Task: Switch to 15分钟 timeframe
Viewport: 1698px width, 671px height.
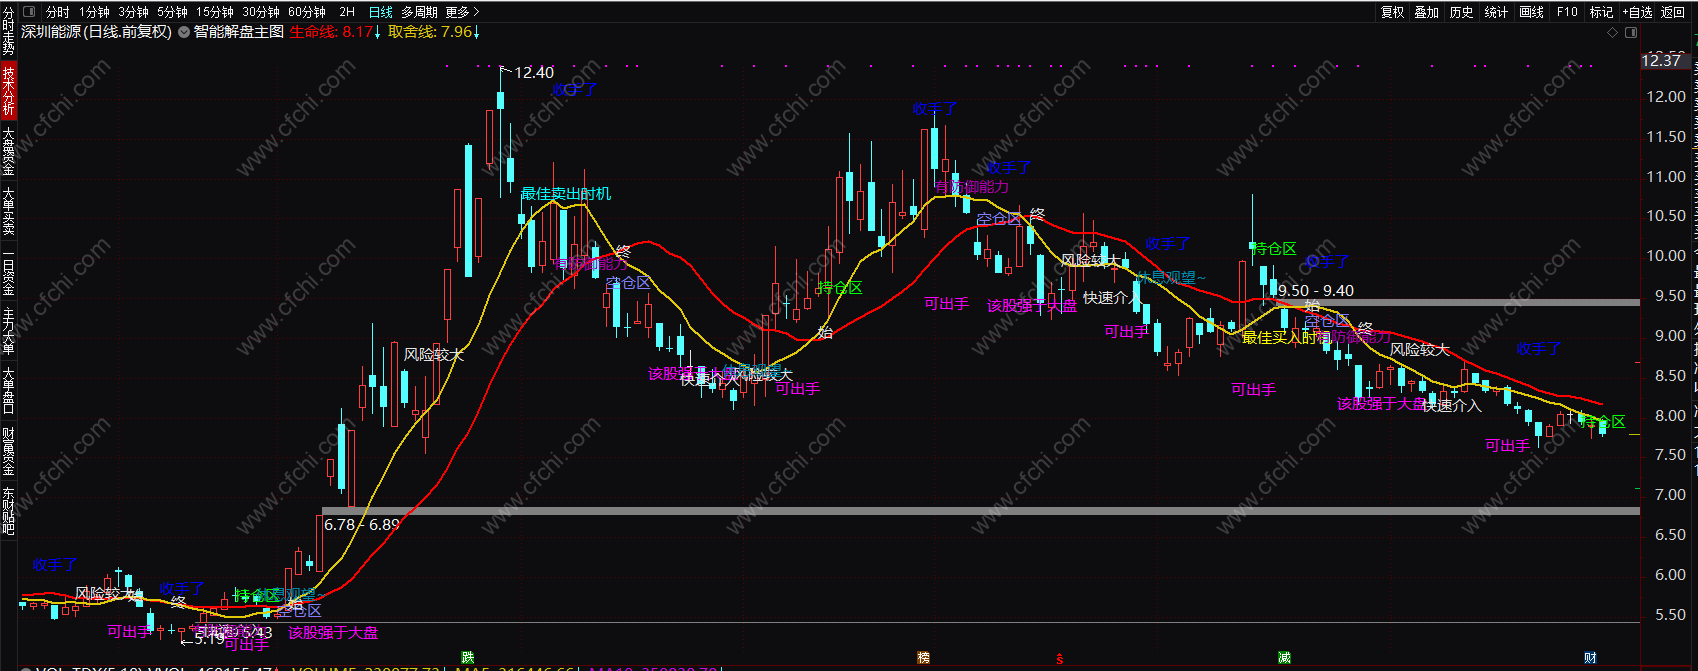Action: pyautogui.click(x=215, y=12)
